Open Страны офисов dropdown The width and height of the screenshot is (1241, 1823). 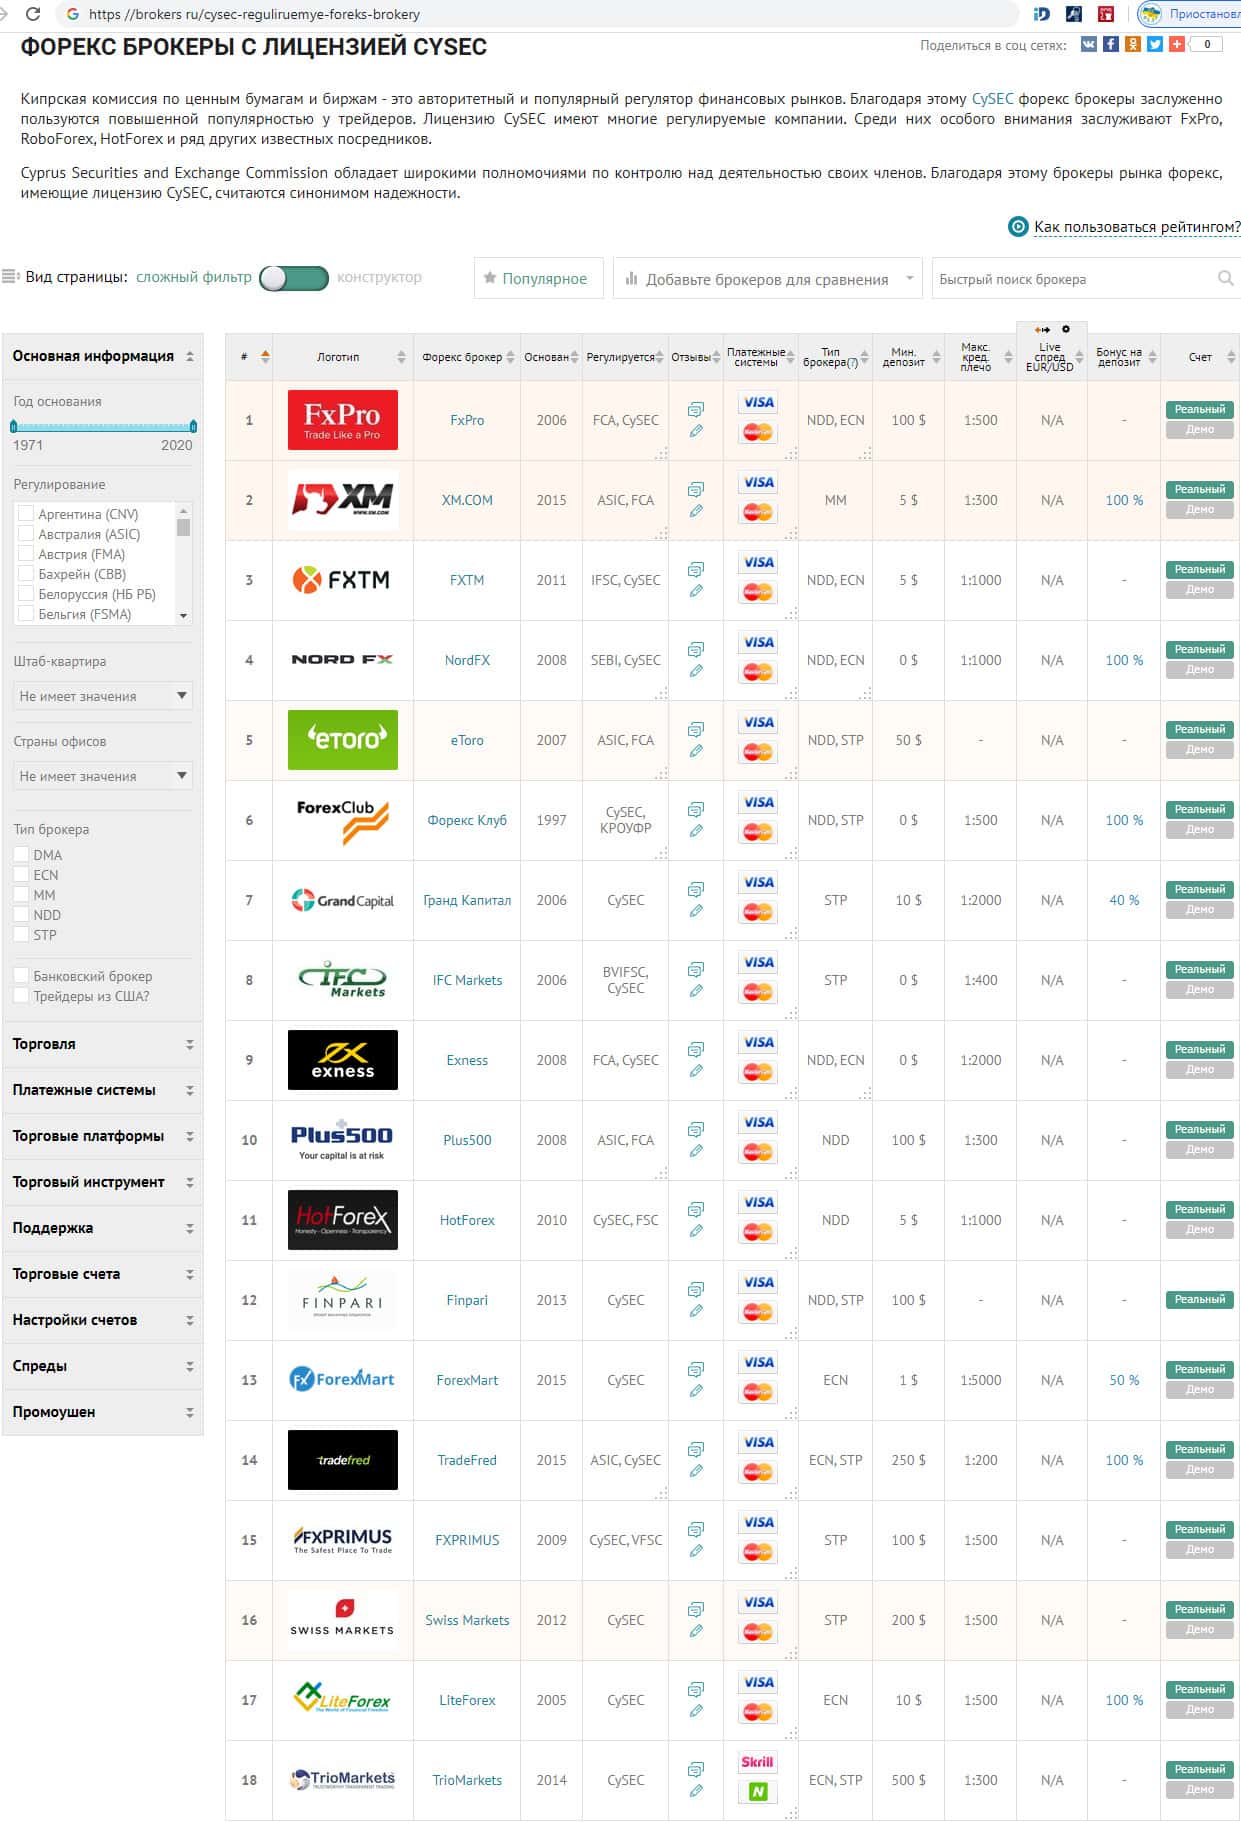click(103, 776)
